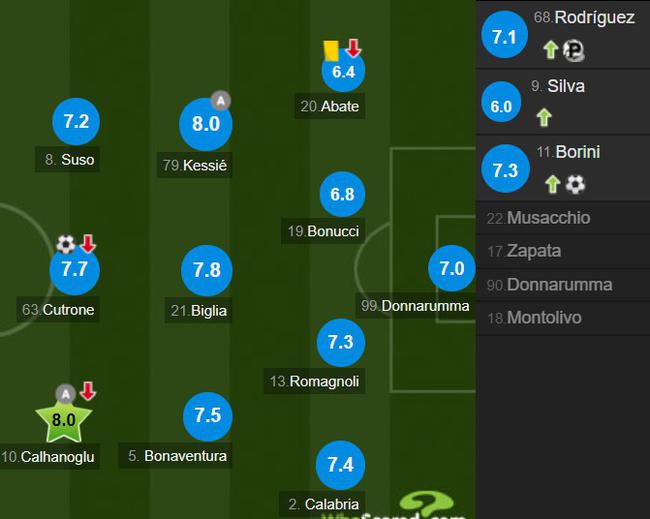
Task: Click the penalty icon under Rodríguez
Action: (574, 51)
